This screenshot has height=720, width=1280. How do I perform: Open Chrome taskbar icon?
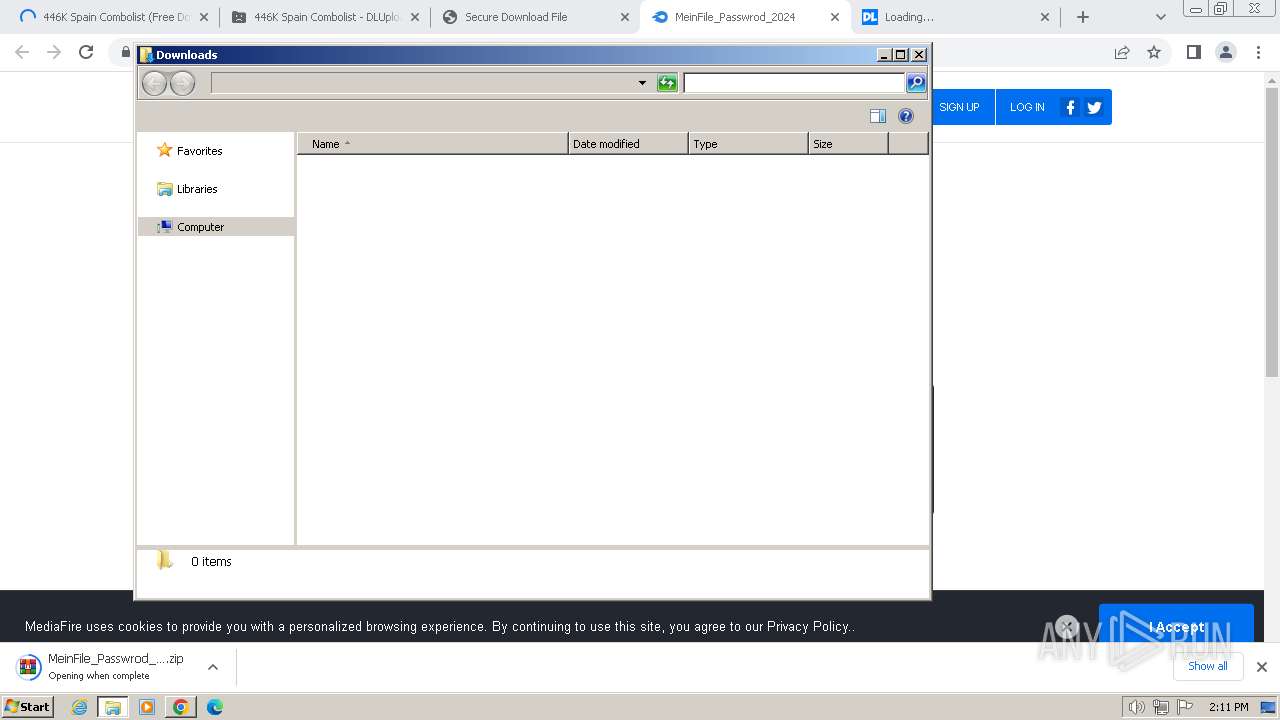pos(181,707)
